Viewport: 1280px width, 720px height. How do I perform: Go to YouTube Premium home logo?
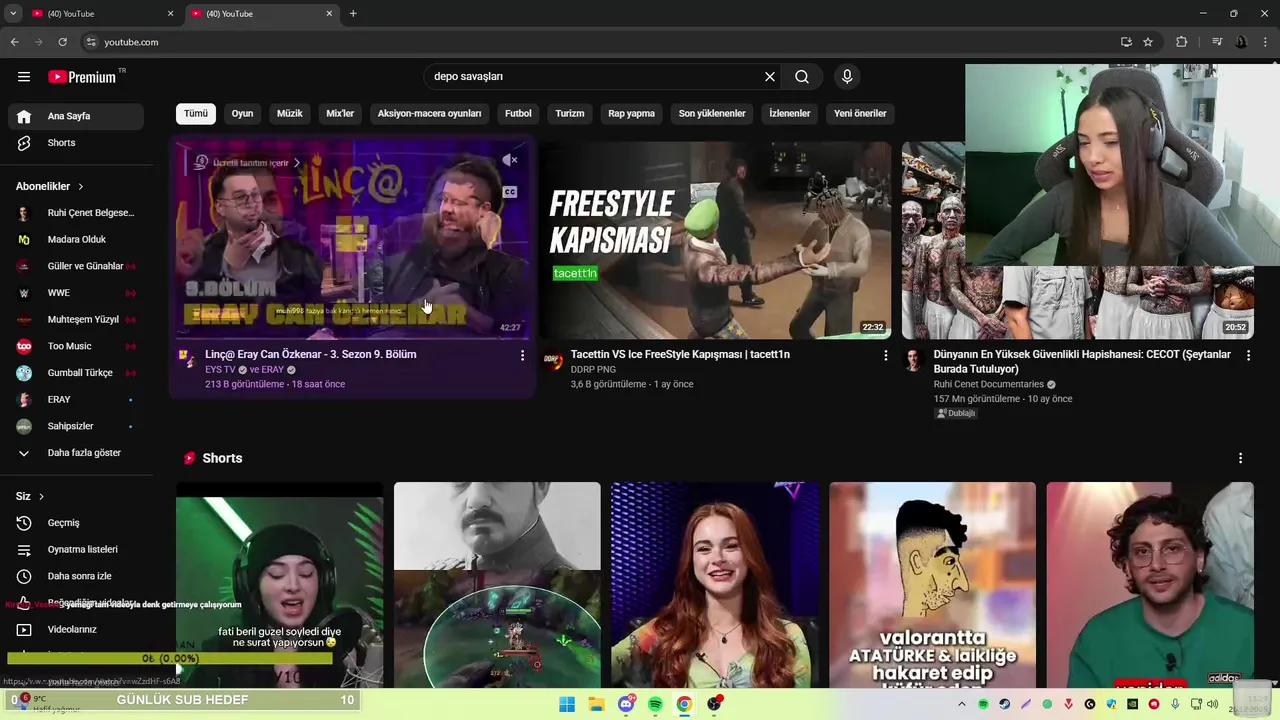coord(82,77)
